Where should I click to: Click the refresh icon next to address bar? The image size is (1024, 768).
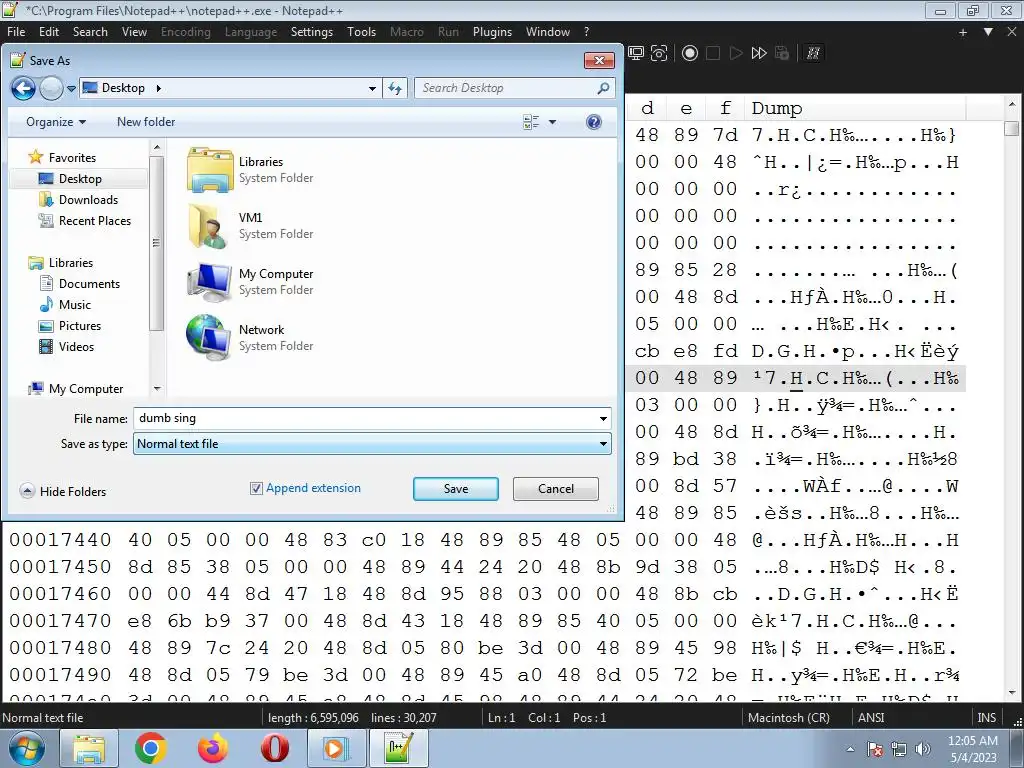pyautogui.click(x=395, y=88)
